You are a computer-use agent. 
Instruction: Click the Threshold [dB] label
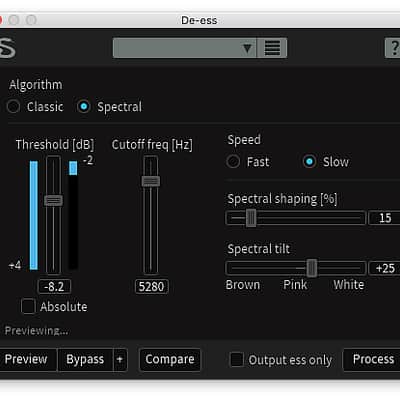tap(55, 145)
